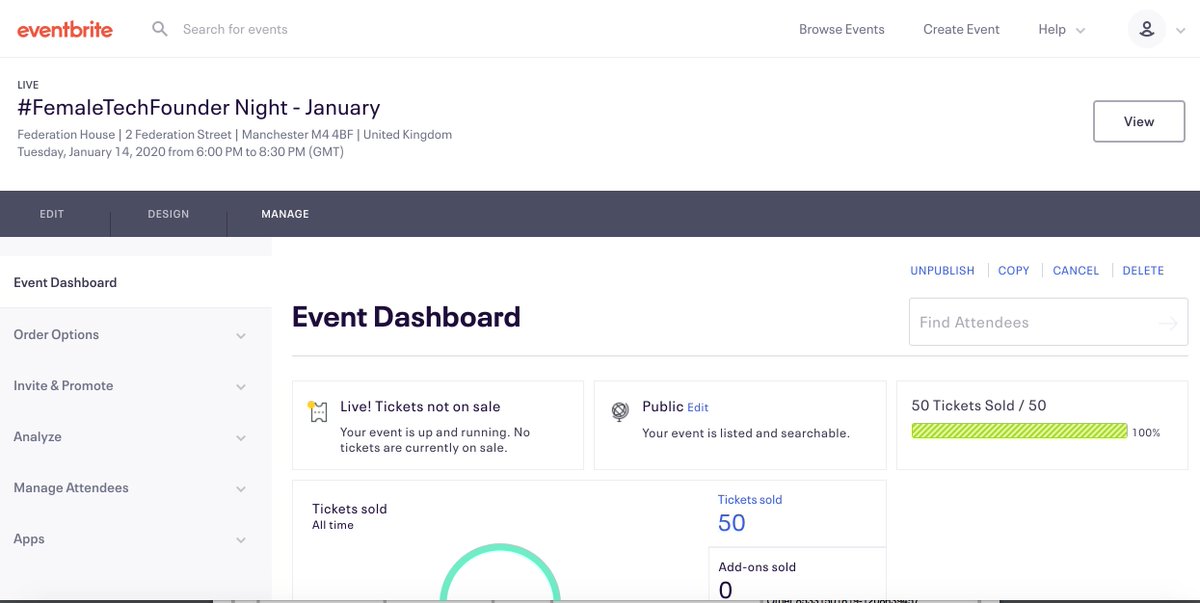Viewport: 1200px width, 603px height.
Task: Open account menu chevron
Action: pyautogui.click(x=1183, y=30)
